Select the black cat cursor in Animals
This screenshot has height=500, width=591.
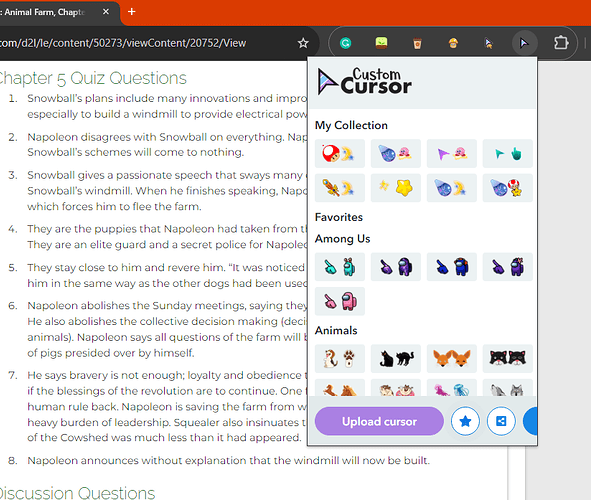tap(395, 358)
